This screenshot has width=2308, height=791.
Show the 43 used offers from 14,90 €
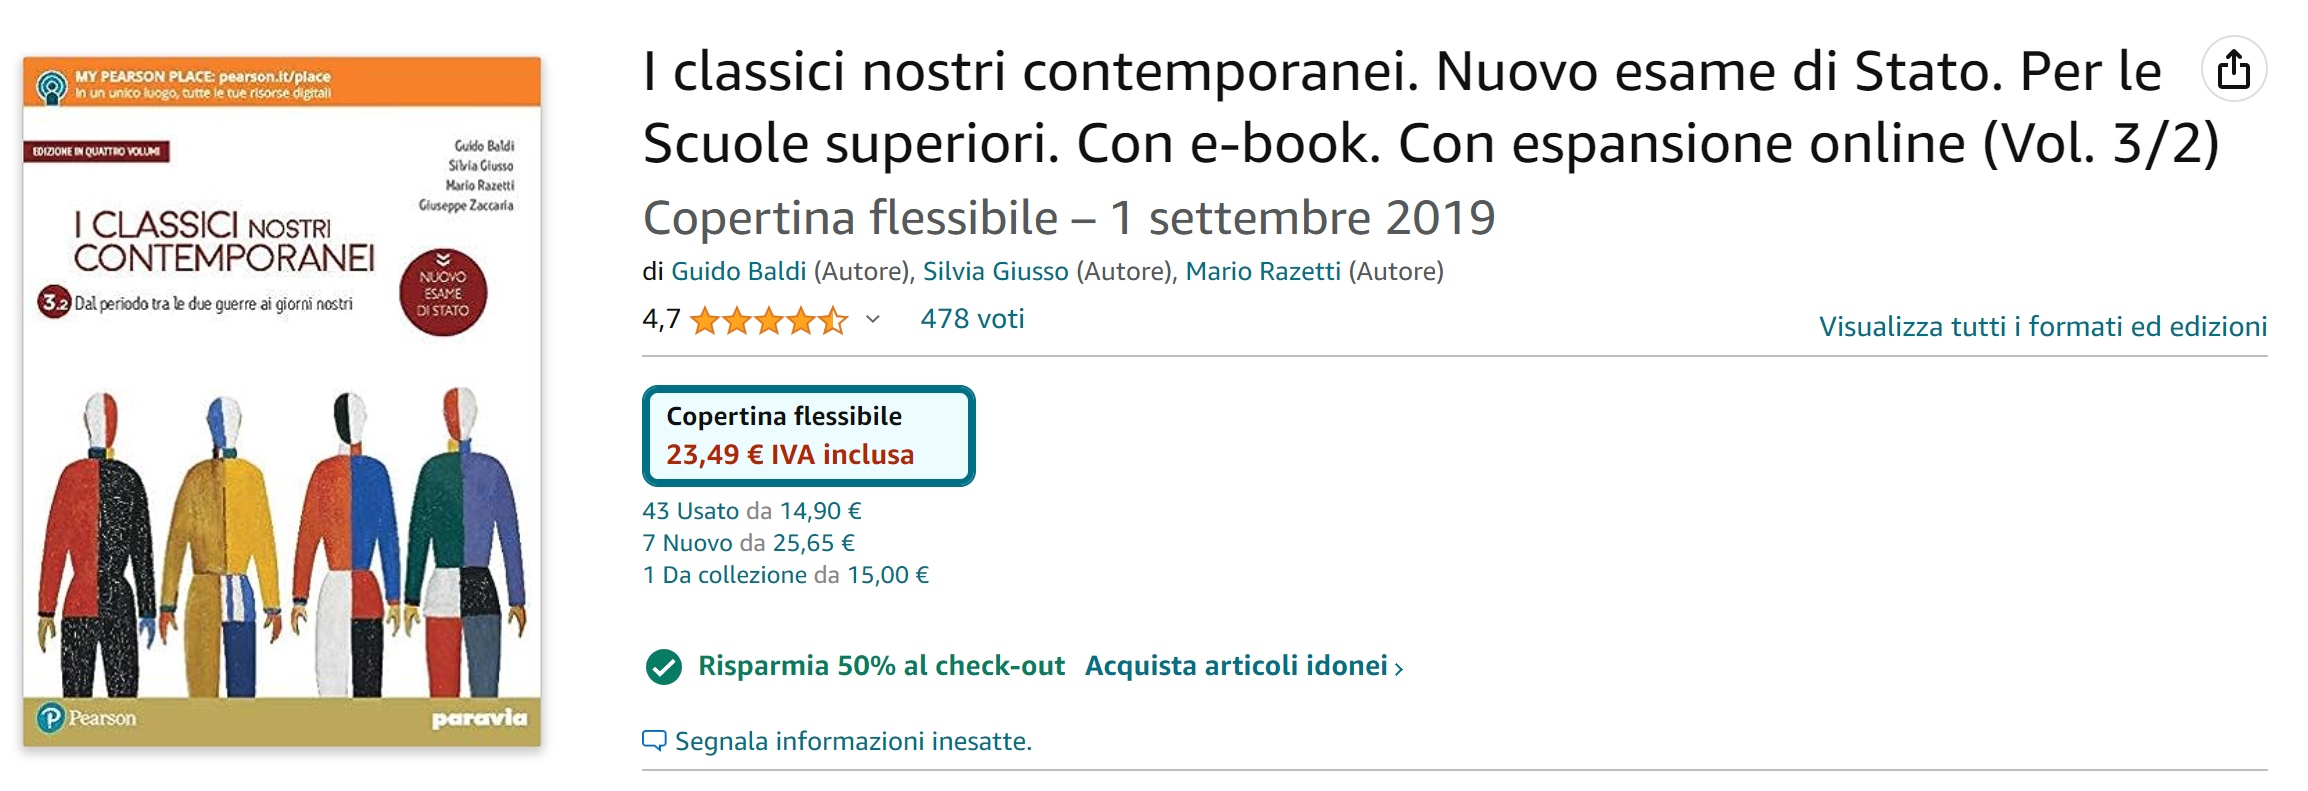point(752,511)
